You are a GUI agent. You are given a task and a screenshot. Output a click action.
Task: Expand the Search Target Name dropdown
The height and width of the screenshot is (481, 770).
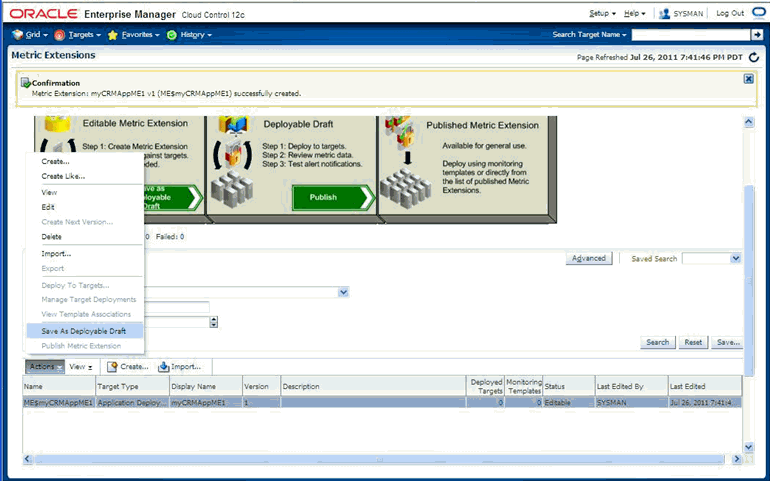point(589,34)
